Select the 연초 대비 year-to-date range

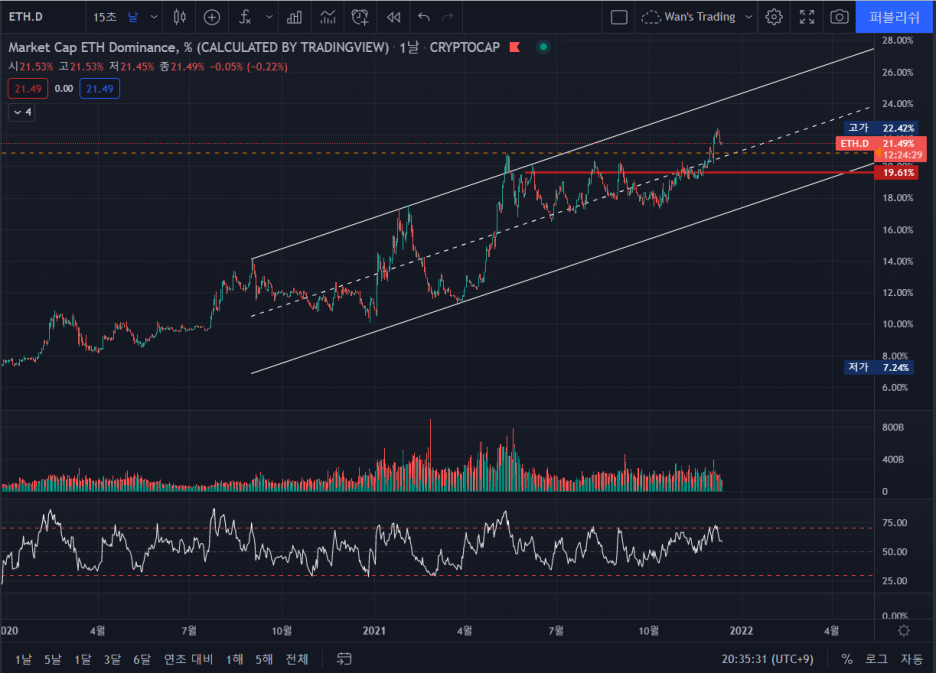[x=189, y=659]
